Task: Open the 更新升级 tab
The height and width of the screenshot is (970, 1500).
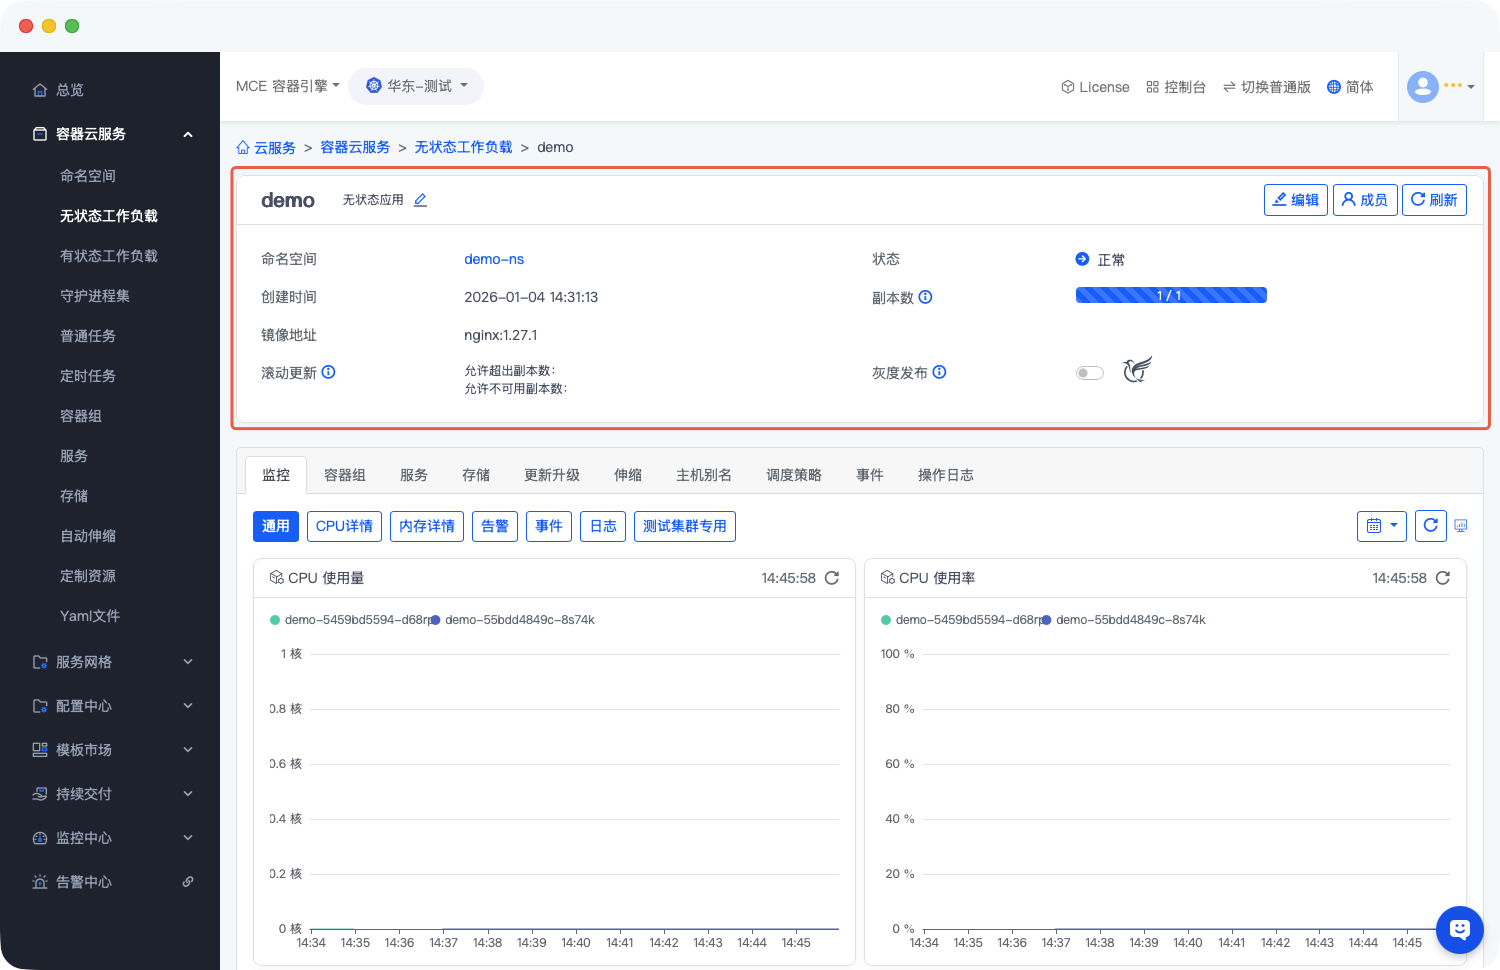Action: coord(552,475)
